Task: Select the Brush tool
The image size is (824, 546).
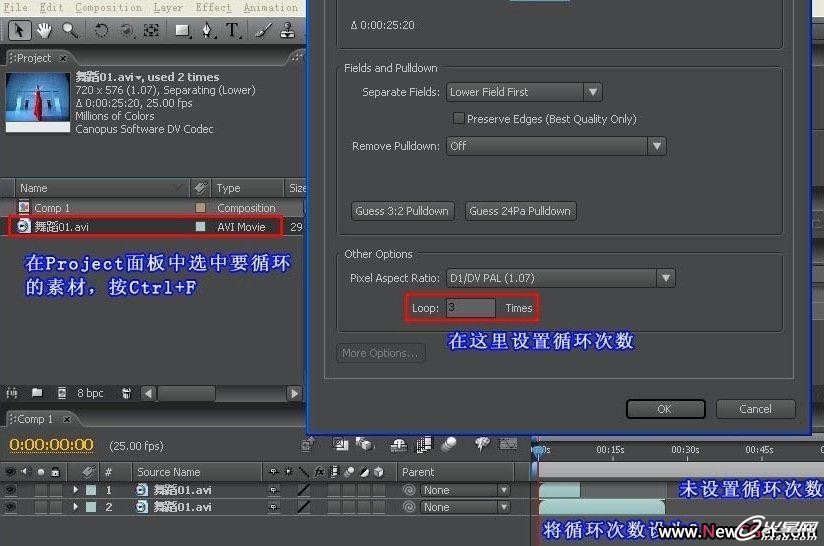Action: coord(261,30)
